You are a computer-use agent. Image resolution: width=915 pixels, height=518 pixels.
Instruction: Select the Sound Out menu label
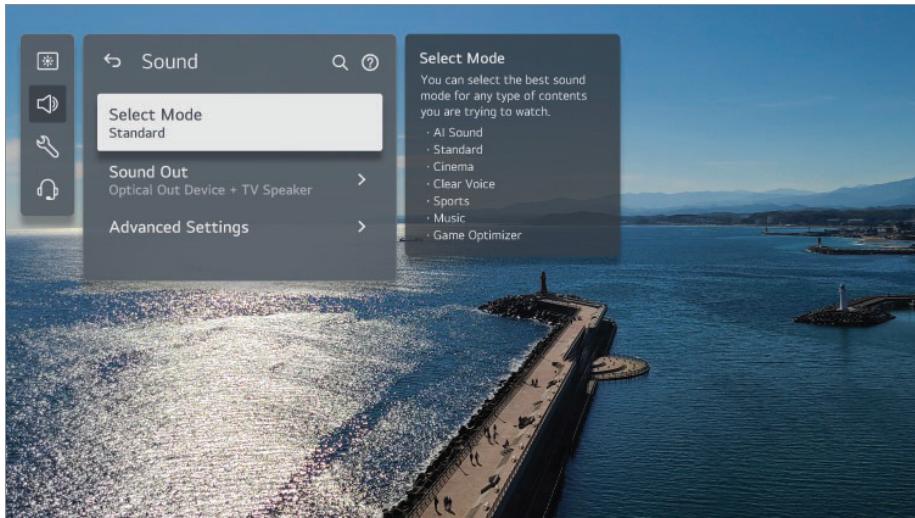pyautogui.click(x=148, y=172)
